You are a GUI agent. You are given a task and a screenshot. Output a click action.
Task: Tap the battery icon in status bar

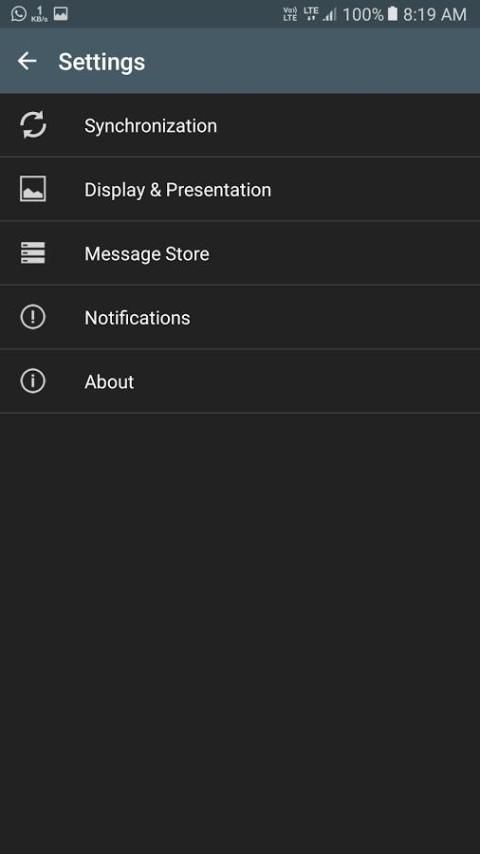pos(392,14)
